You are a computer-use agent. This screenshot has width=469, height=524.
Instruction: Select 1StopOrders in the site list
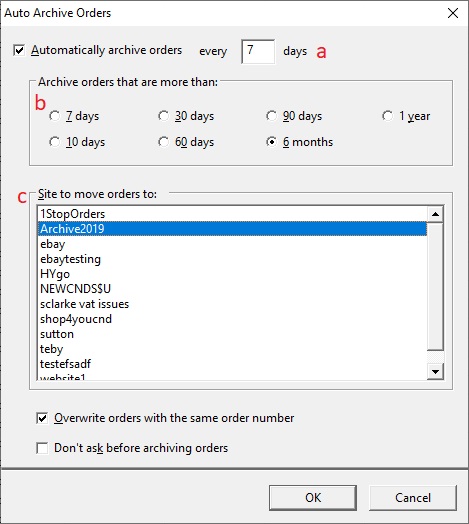(232, 214)
